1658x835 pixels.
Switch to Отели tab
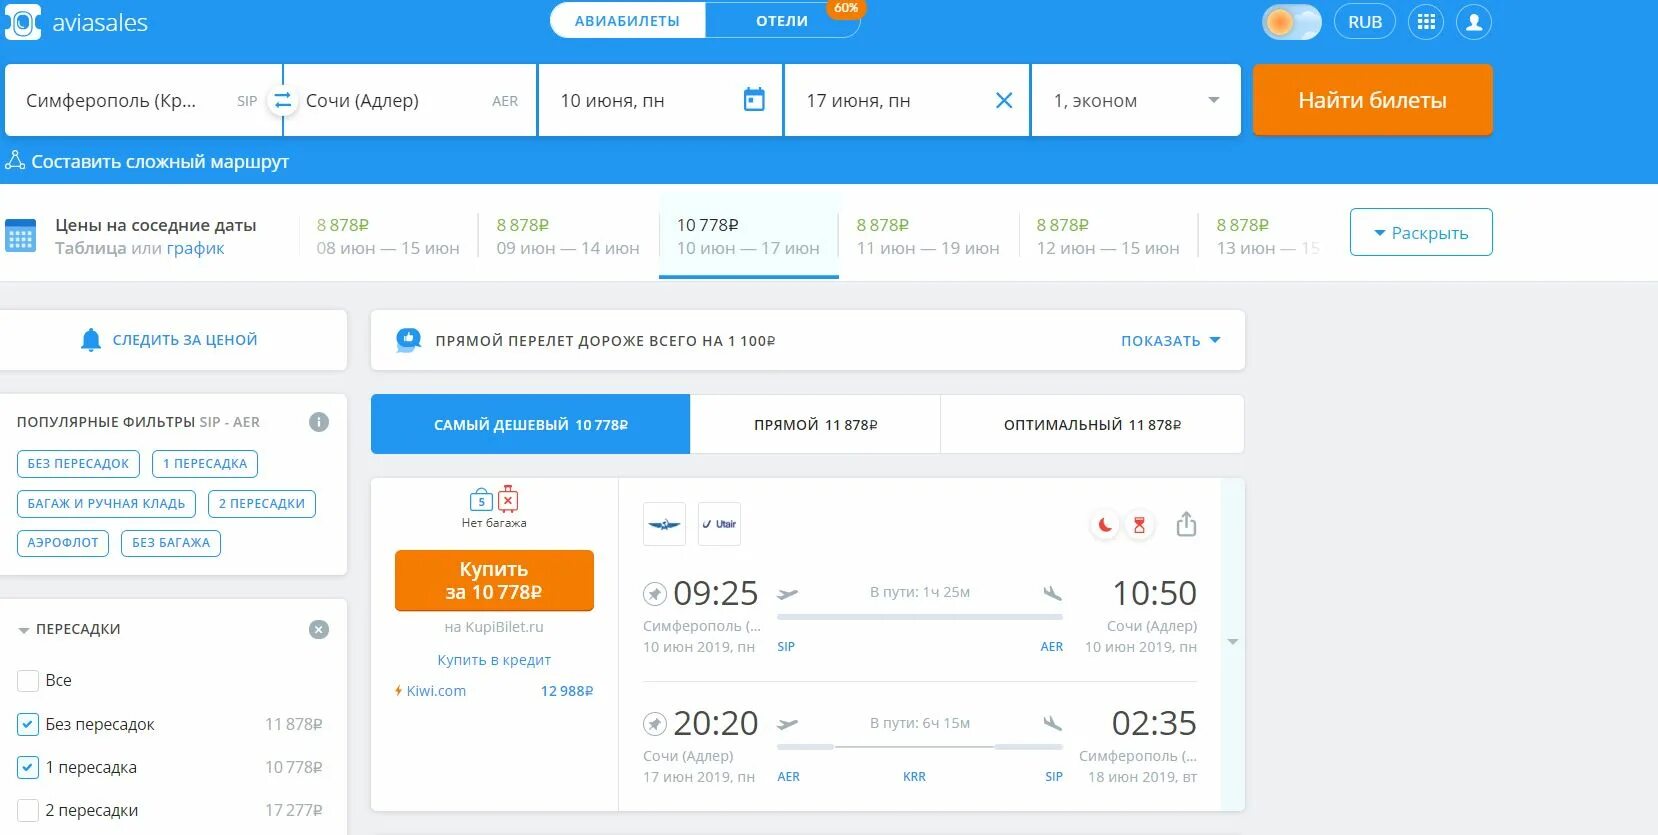click(782, 20)
